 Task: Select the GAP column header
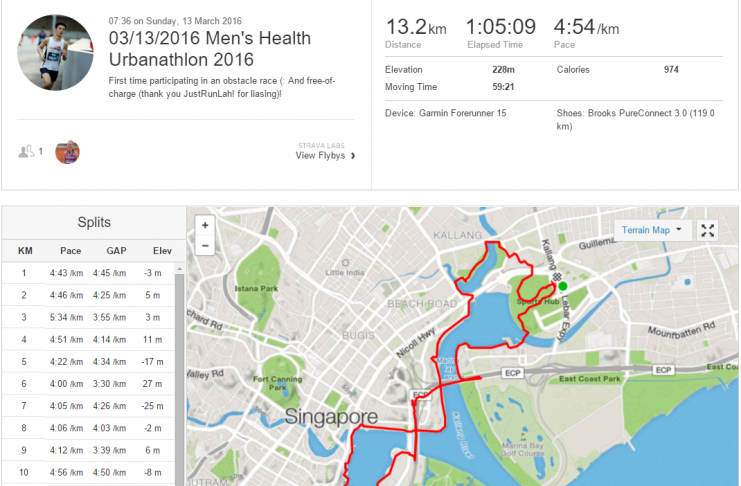(116, 251)
